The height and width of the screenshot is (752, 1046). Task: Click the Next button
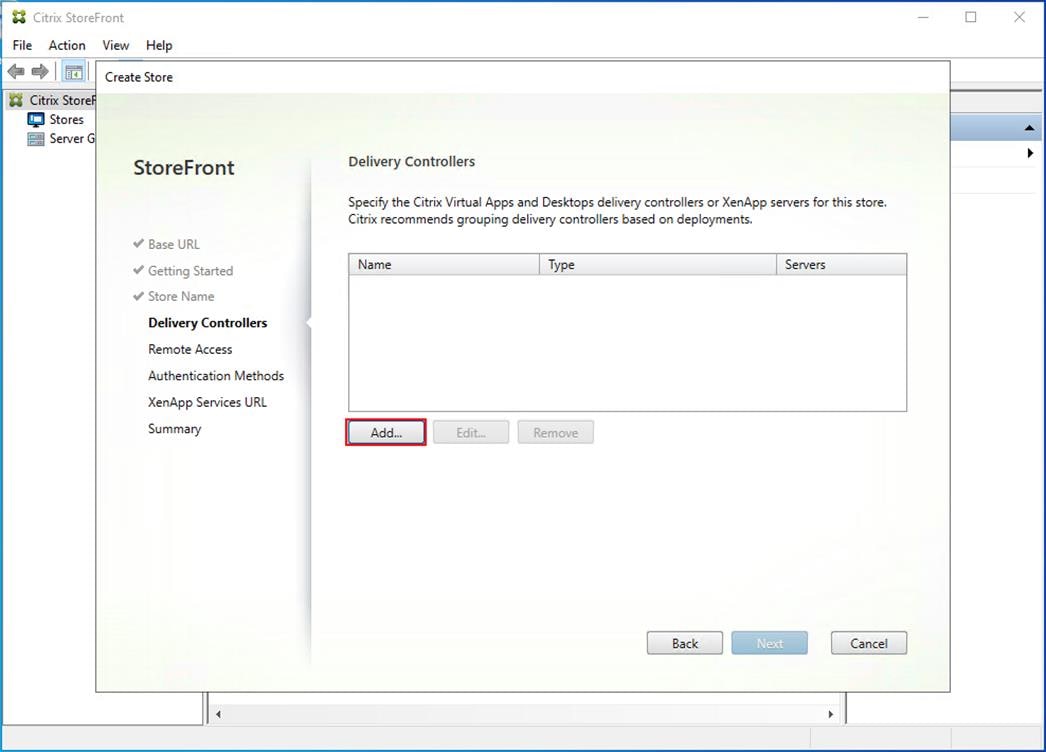(x=769, y=643)
